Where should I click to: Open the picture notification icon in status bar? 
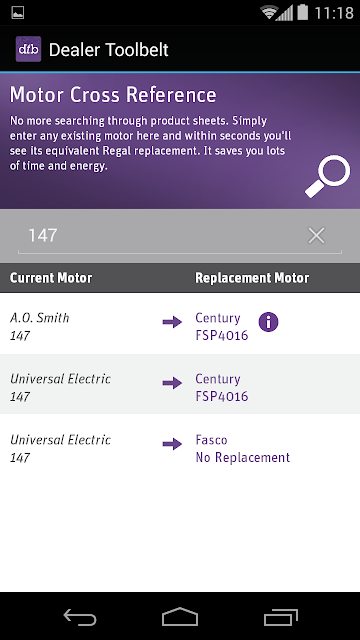(x=18, y=13)
